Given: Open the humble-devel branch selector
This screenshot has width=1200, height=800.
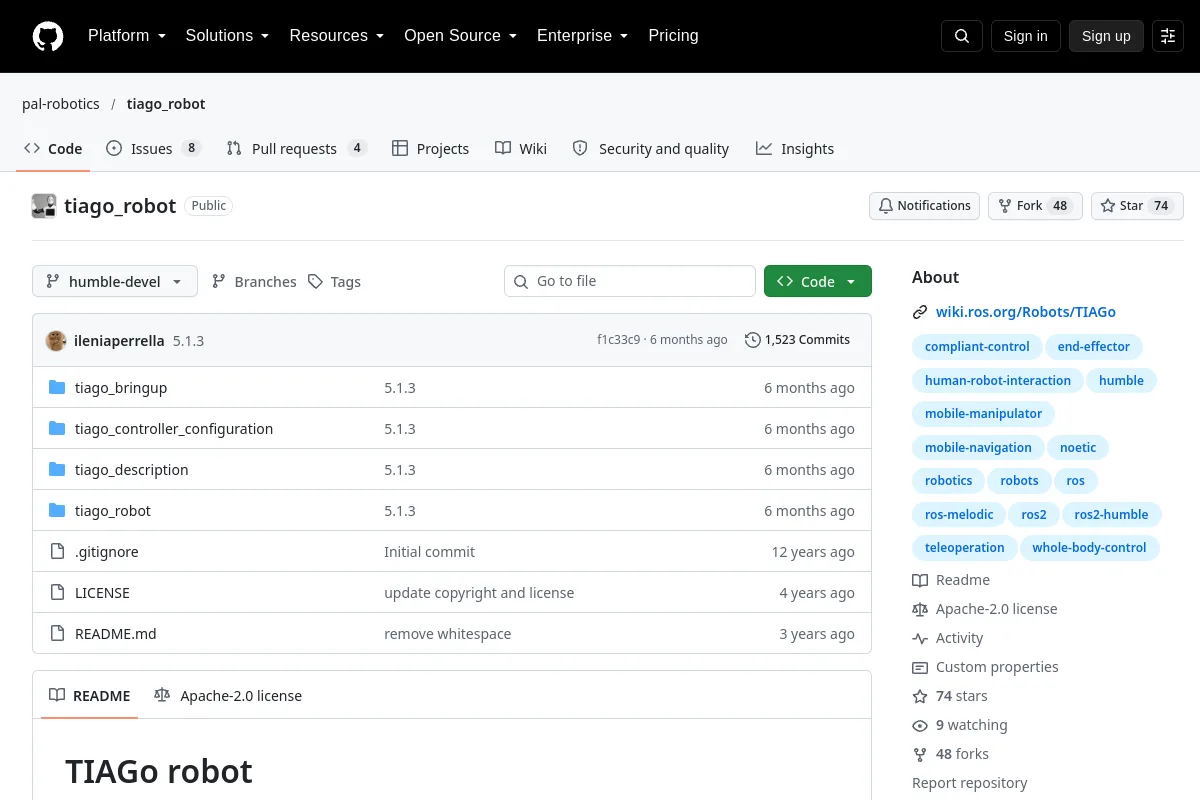Looking at the screenshot, I should [115, 281].
